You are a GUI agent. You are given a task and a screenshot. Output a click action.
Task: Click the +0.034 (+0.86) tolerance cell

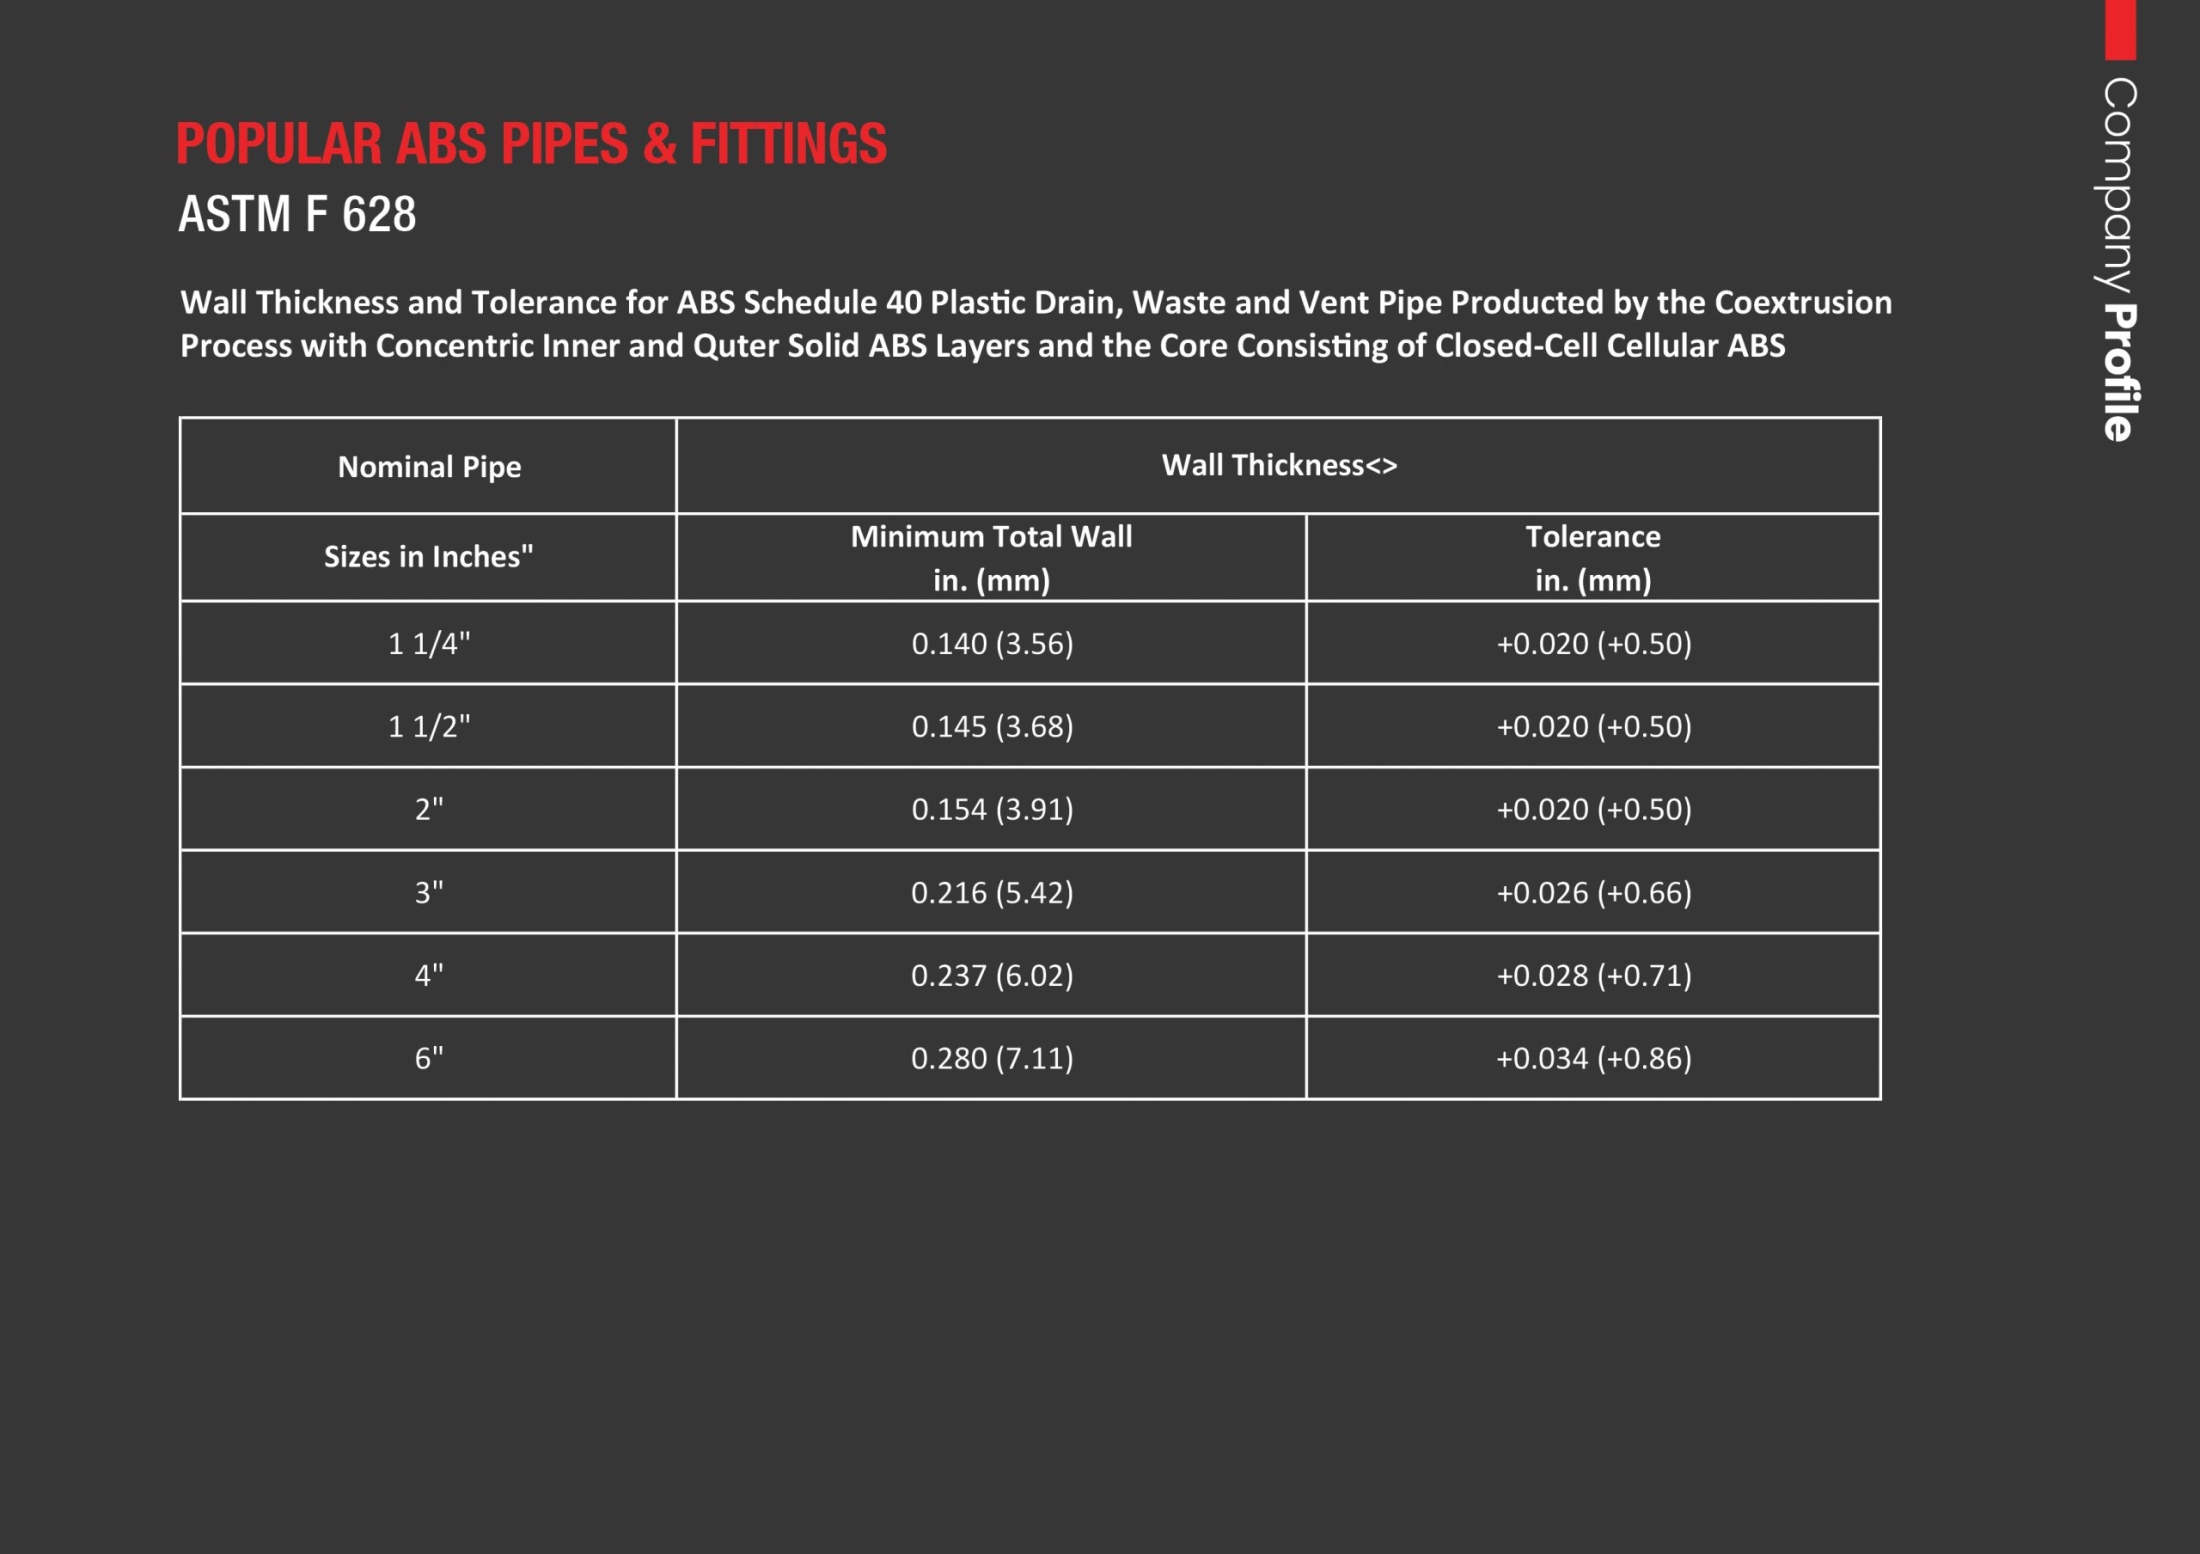click(1594, 1058)
